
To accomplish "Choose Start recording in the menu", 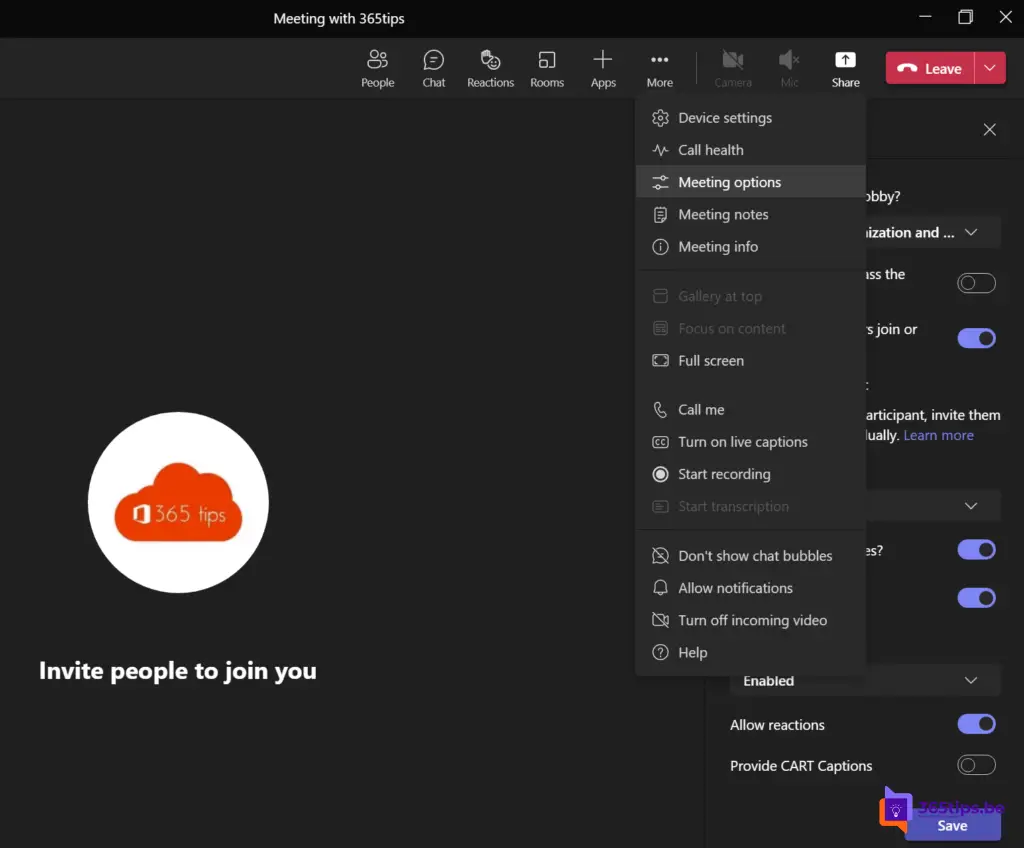I will (724, 474).
